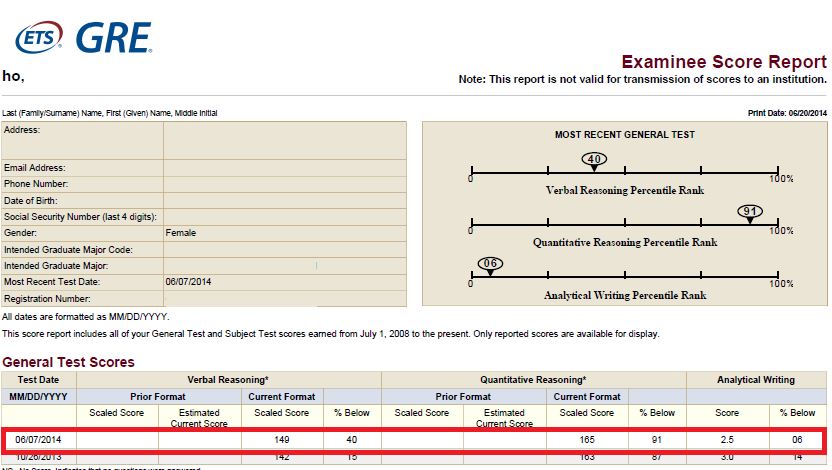Click the % Below header under Analytical Writing
Screen dimensions: 832x470
pyautogui.click(x=797, y=413)
